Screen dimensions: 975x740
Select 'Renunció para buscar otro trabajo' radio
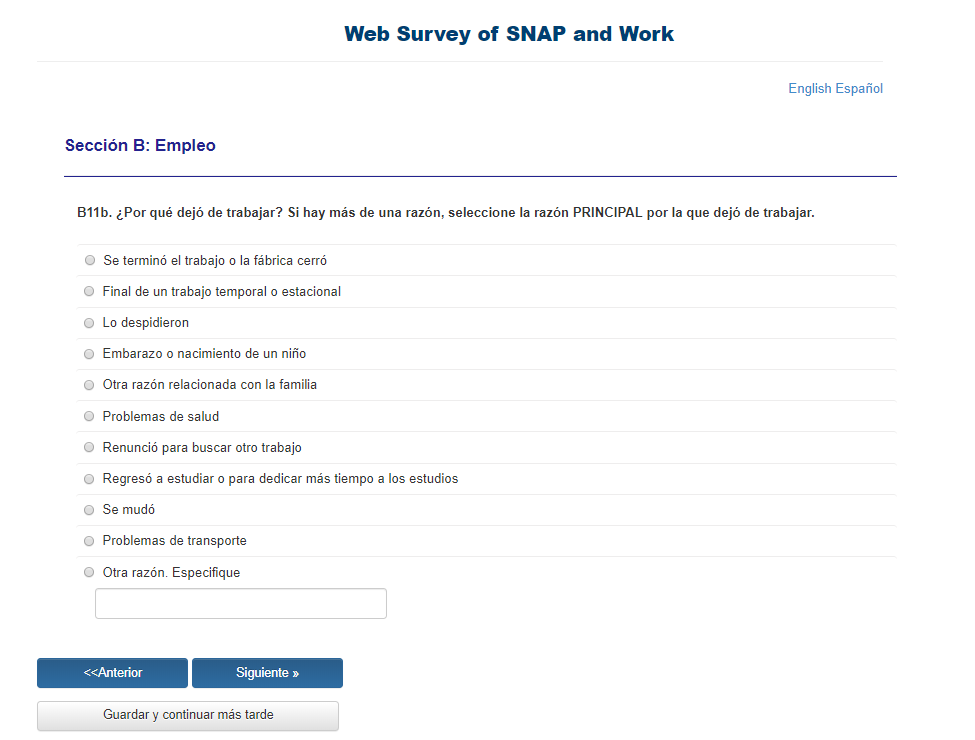click(x=89, y=447)
